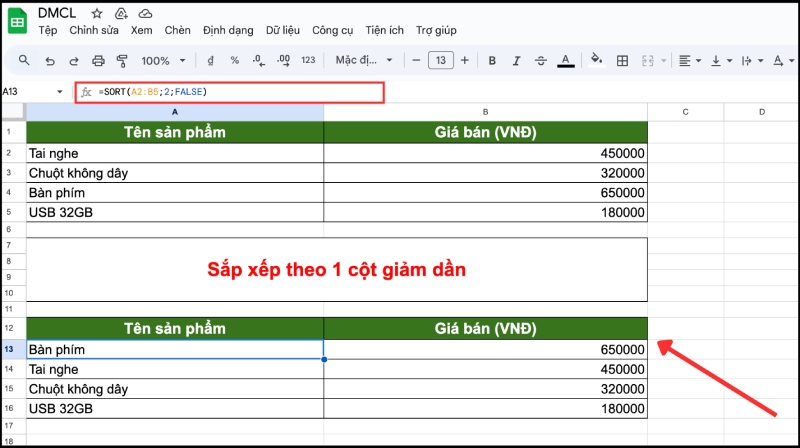Open the Tệp menu

click(x=48, y=30)
